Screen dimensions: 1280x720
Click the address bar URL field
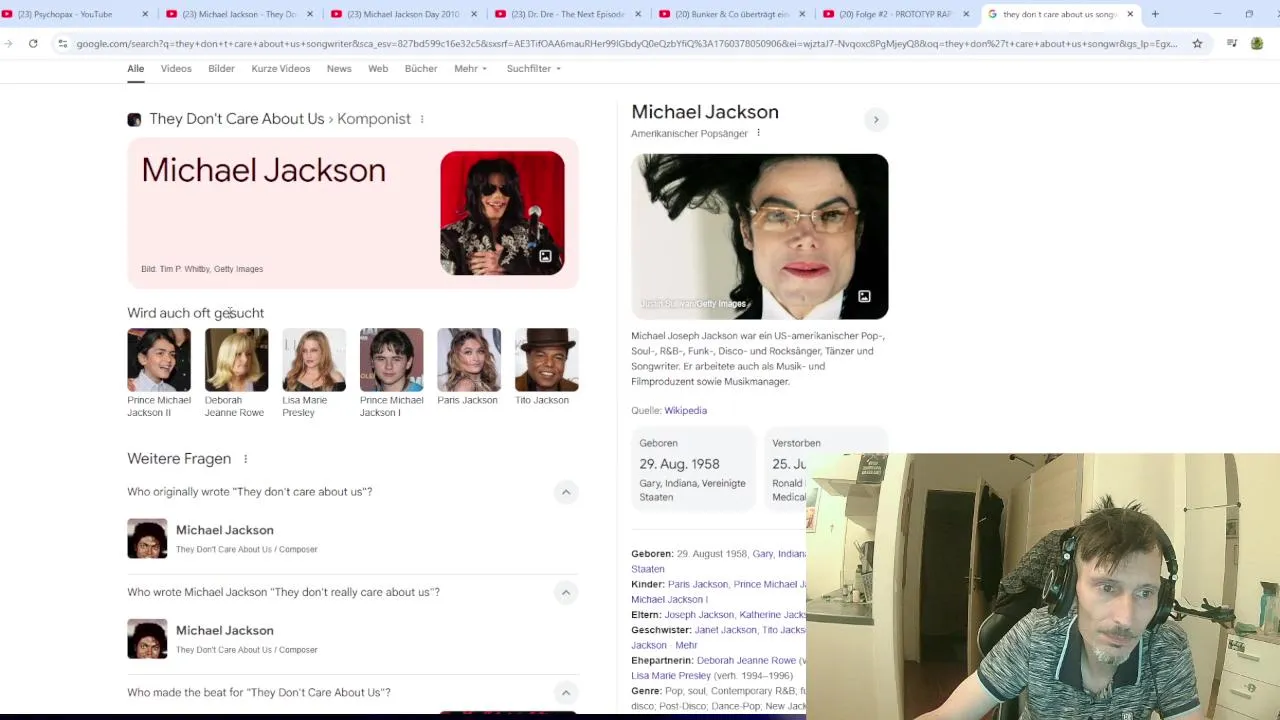click(626, 43)
